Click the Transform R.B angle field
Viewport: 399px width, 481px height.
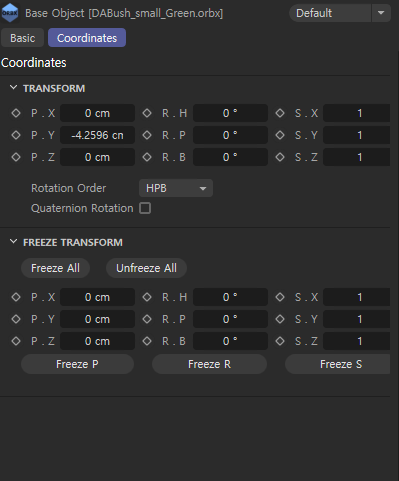(230, 157)
